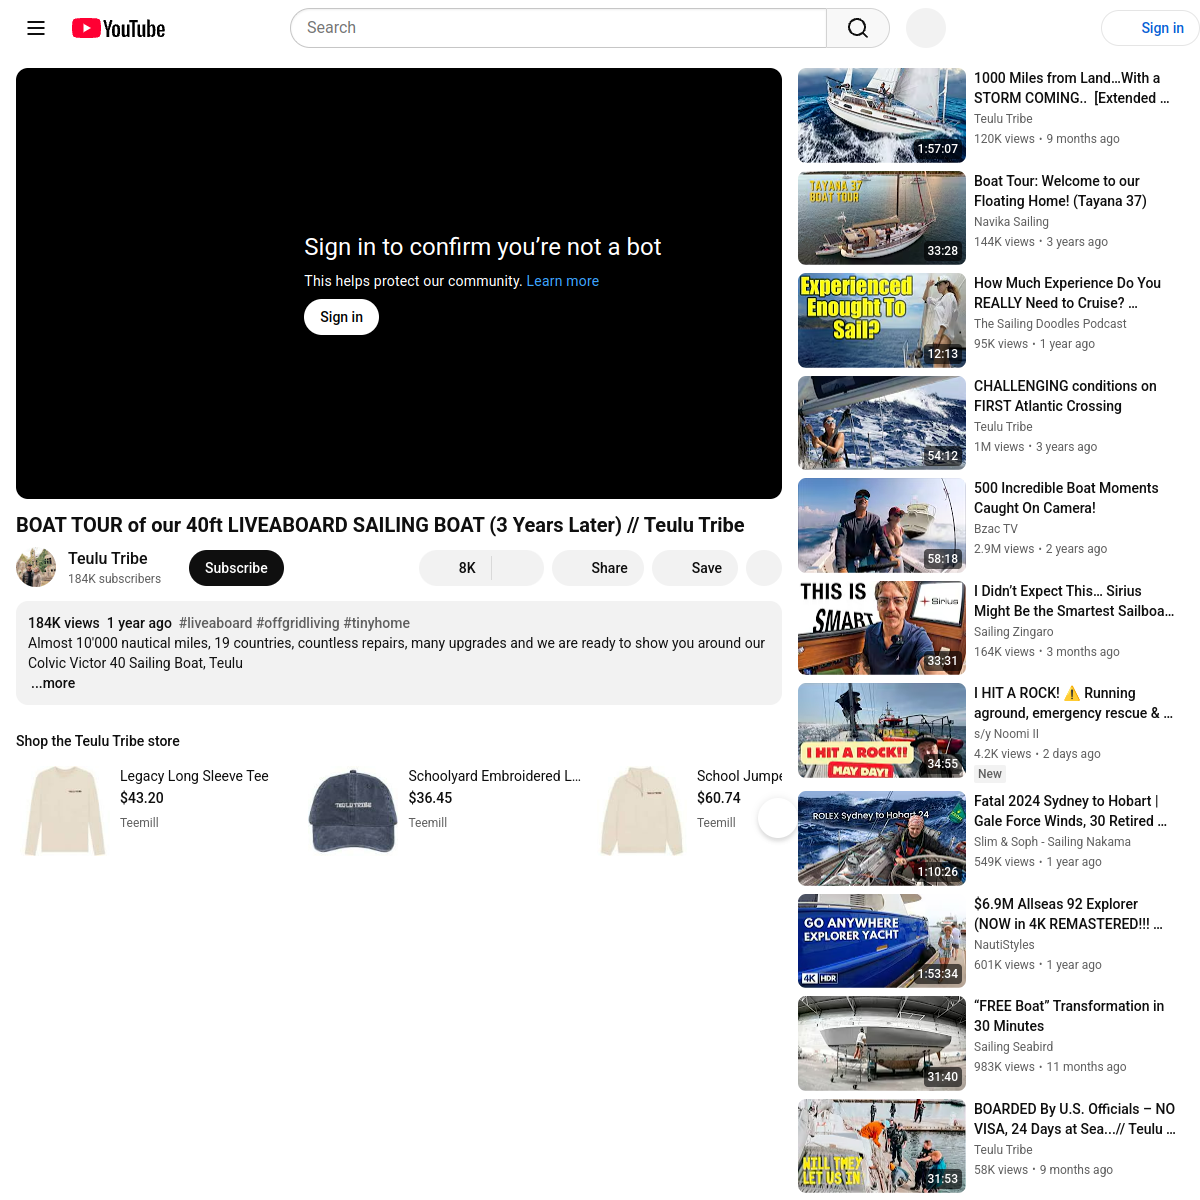The image size is (1200, 1200).
Task: Click the YouTube logo
Action: (x=119, y=29)
